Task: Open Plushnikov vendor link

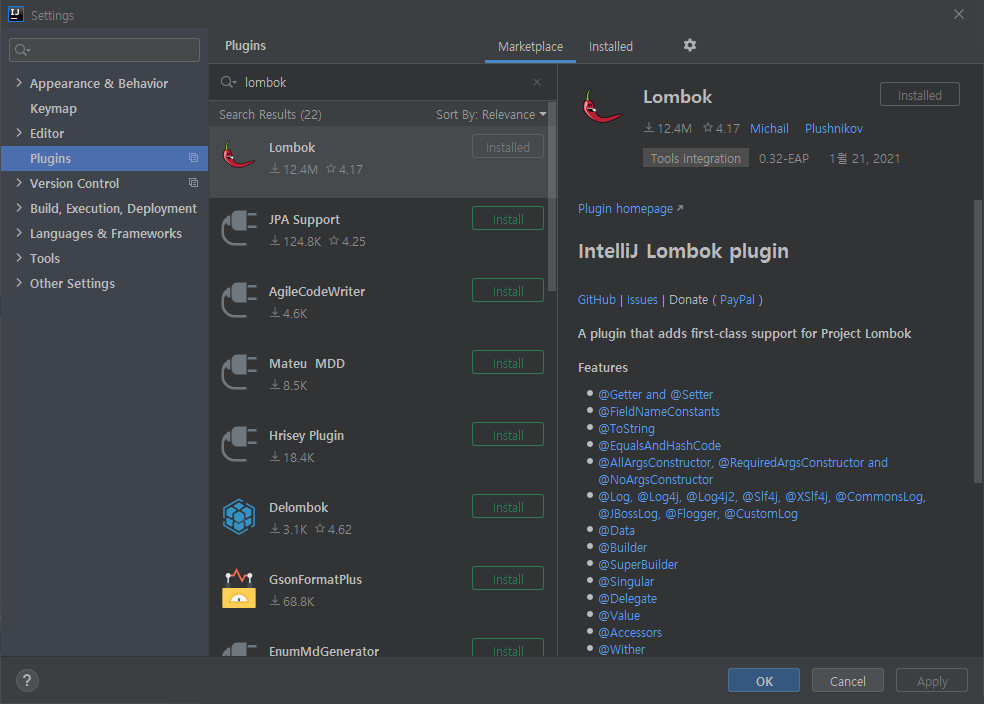Action: pos(833,129)
